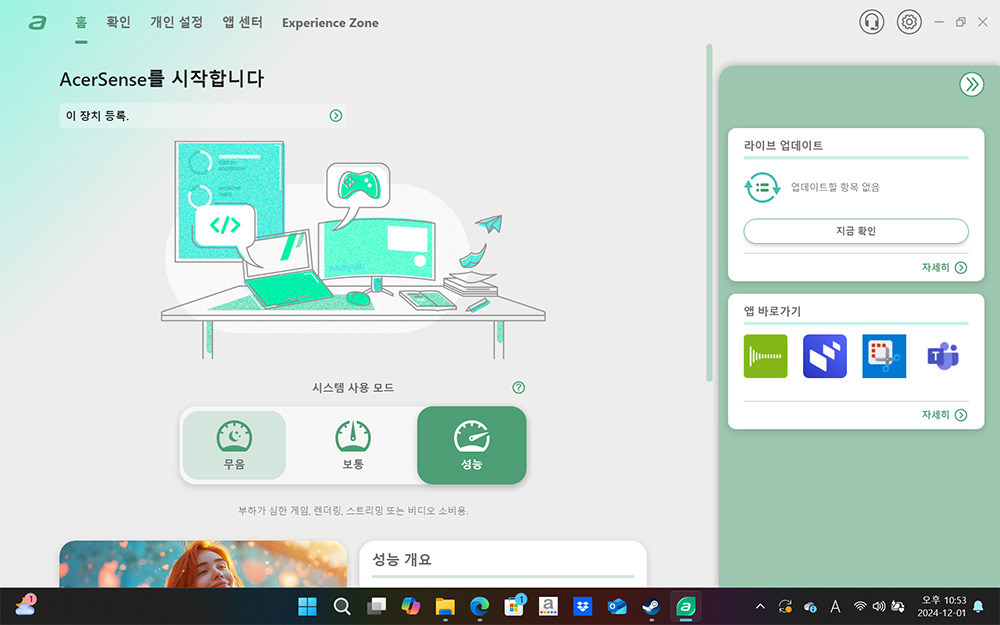Click the live update refresh icon
The height and width of the screenshot is (625, 1000).
[x=762, y=188]
